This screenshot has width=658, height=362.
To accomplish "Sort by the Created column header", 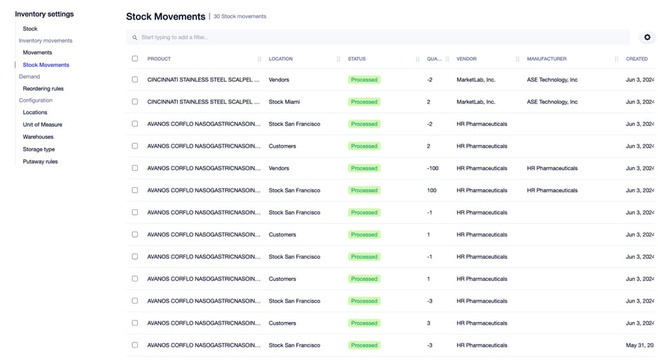I will point(637,59).
